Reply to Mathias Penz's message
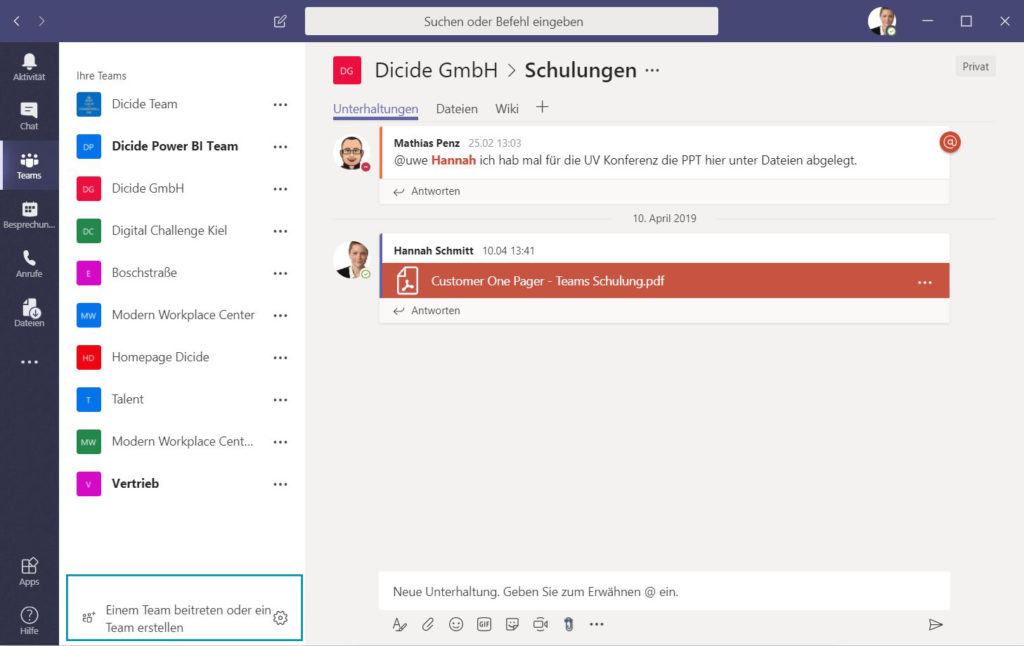This screenshot has height=646, width=1024. tap(427, 191)
